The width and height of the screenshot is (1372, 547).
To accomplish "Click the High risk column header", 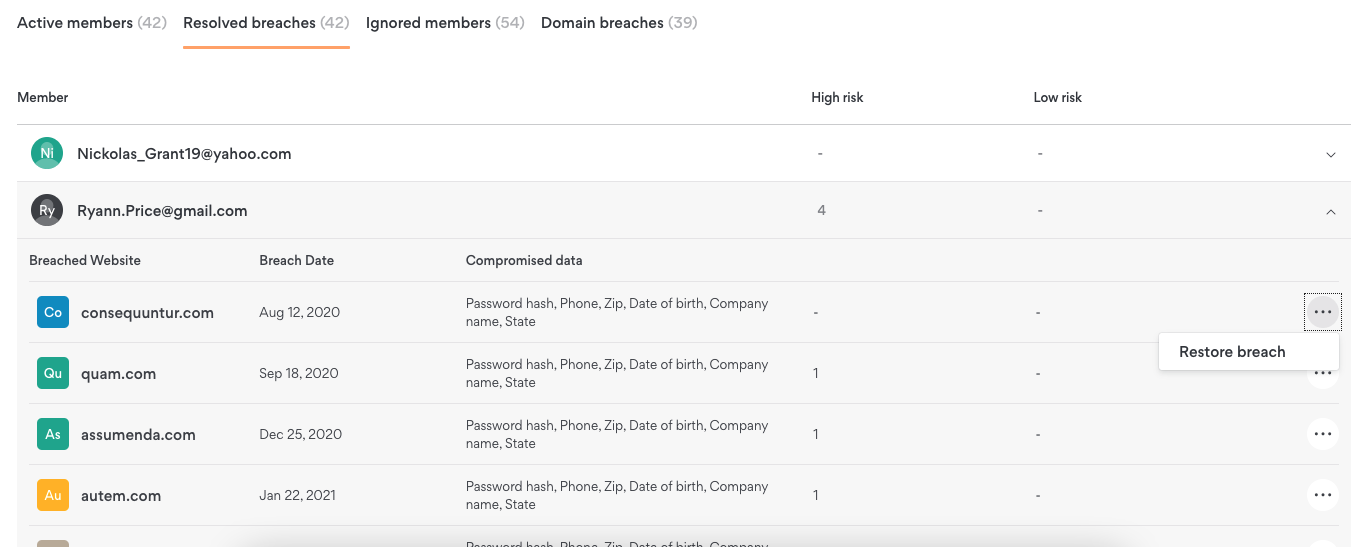I will [x=837, y=98].
